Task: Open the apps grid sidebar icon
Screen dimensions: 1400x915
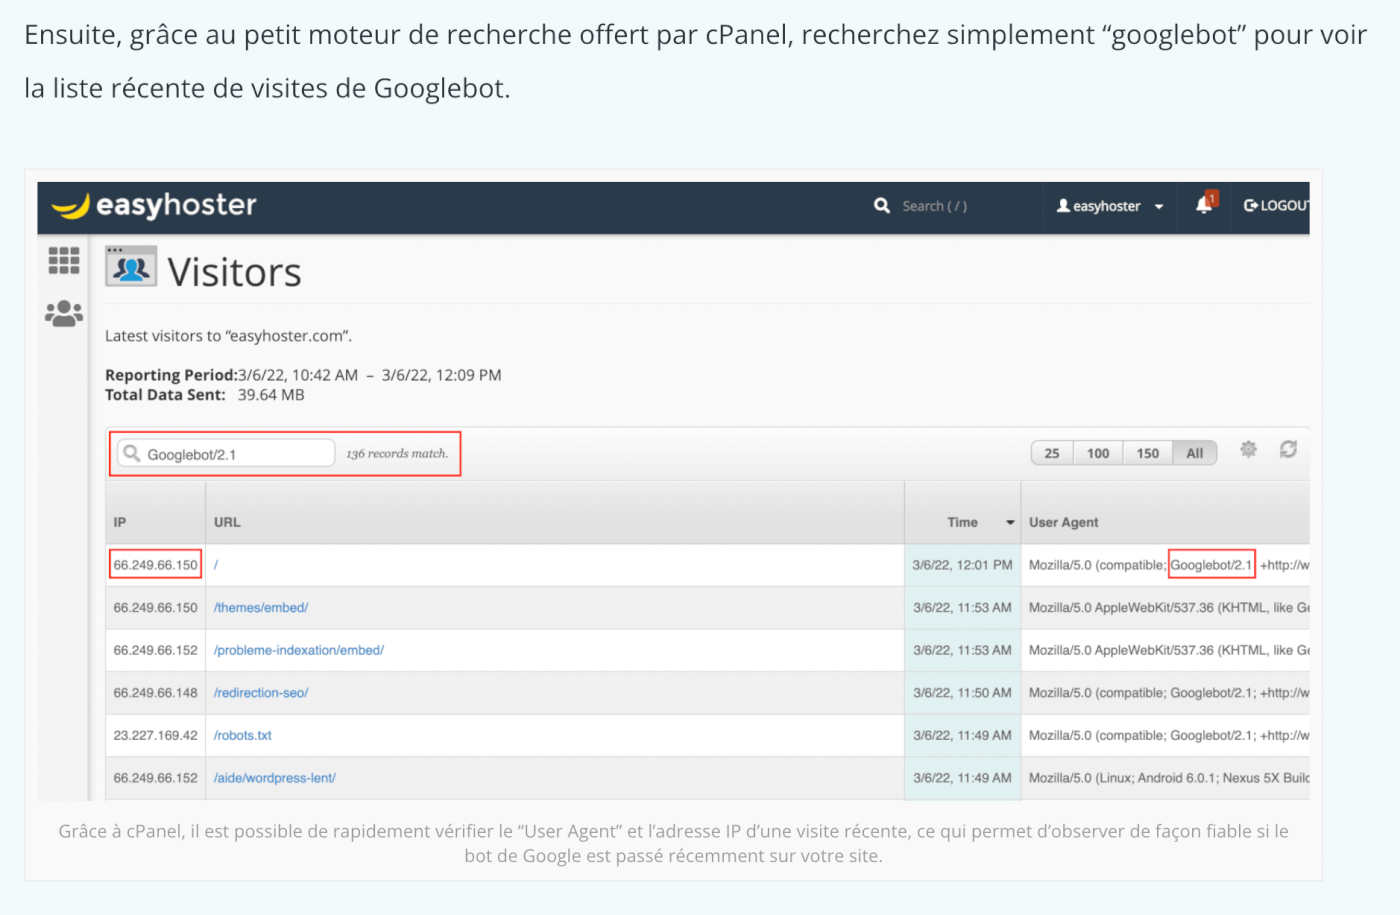Action: point(64,261)
